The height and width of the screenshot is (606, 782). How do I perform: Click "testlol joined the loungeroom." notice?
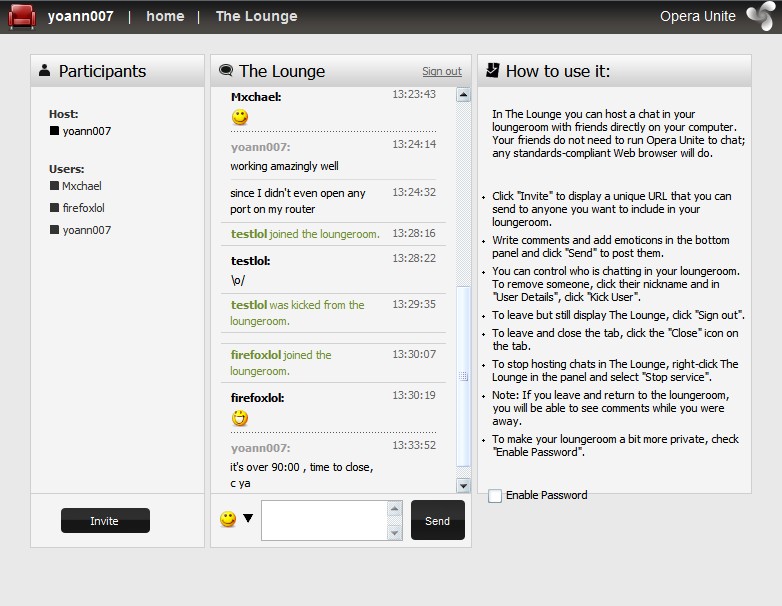tap(305, 234)
